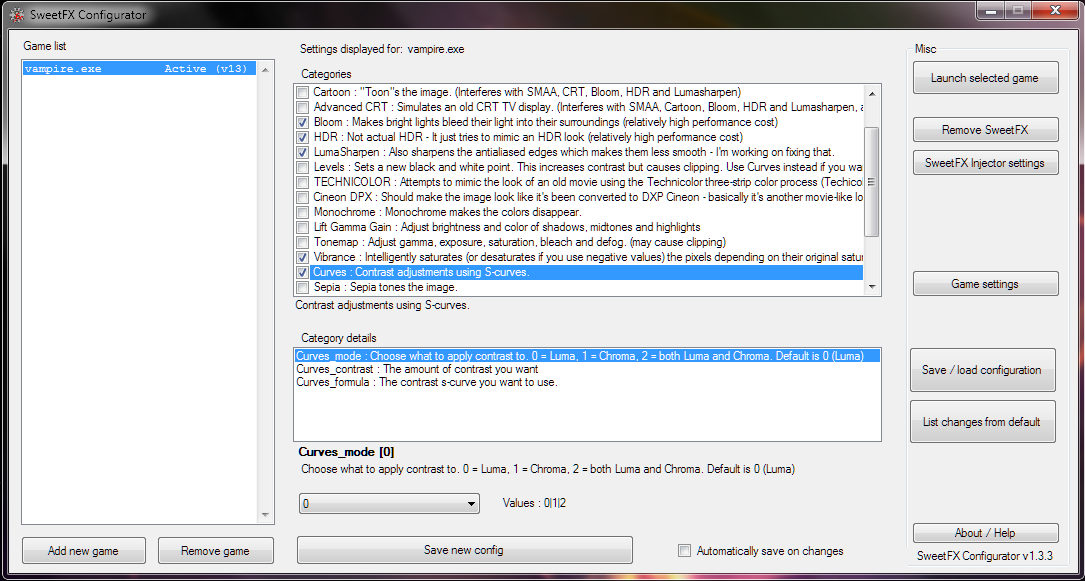Click Game list scroll up arrow
This screenshot has width=1085, height=581.
coord(264,70)
